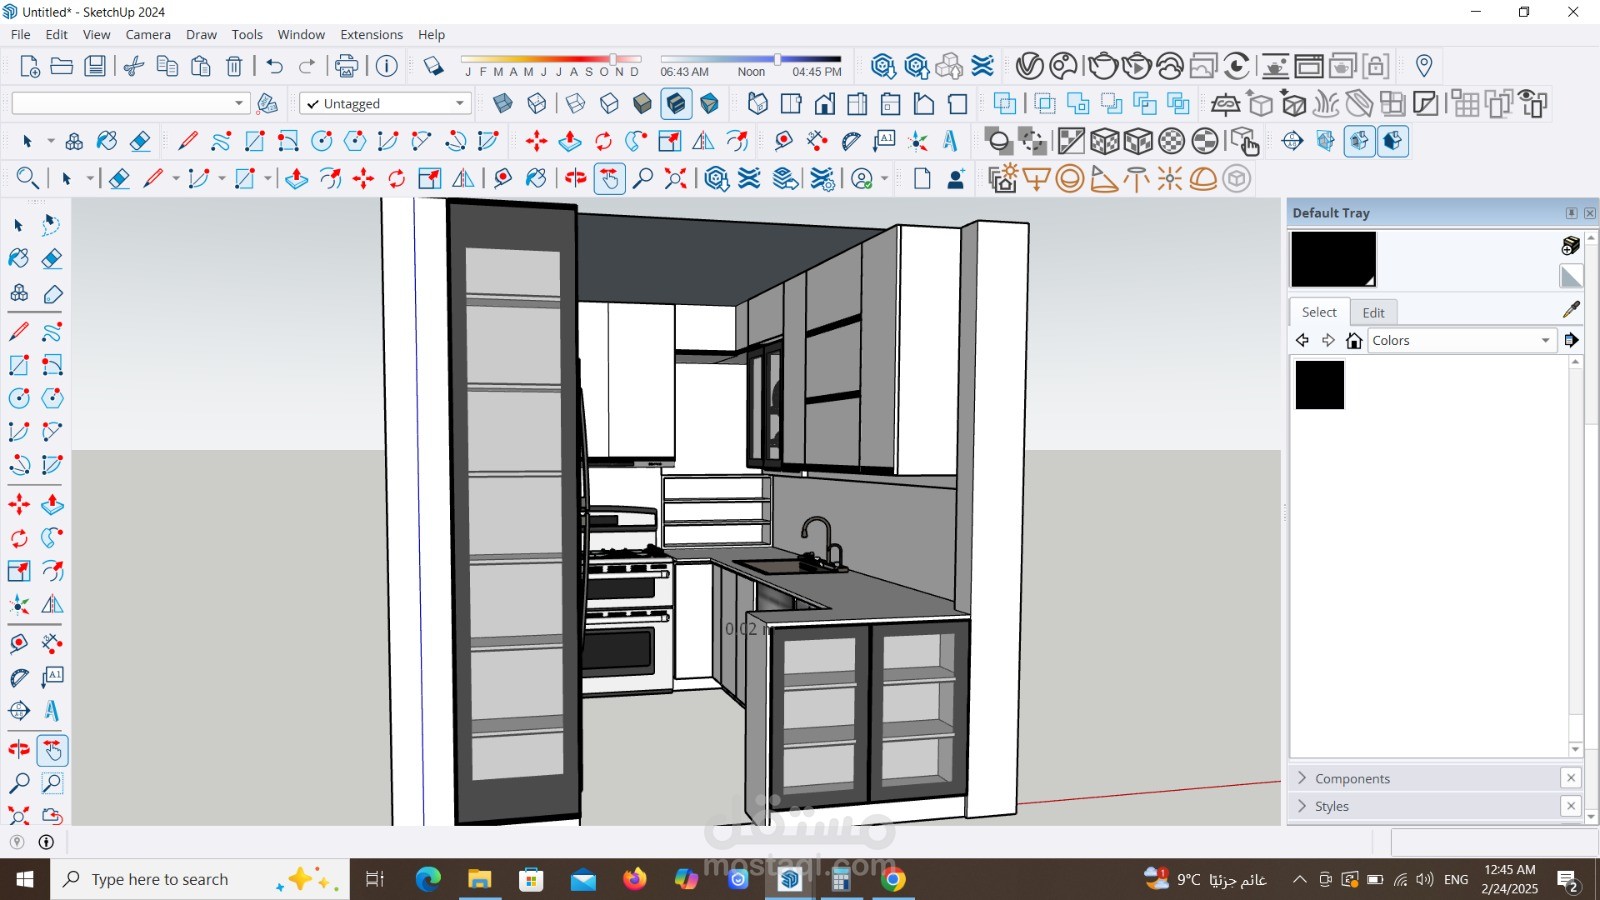
Task: Open the Camera menu
Action: [148, 34]
